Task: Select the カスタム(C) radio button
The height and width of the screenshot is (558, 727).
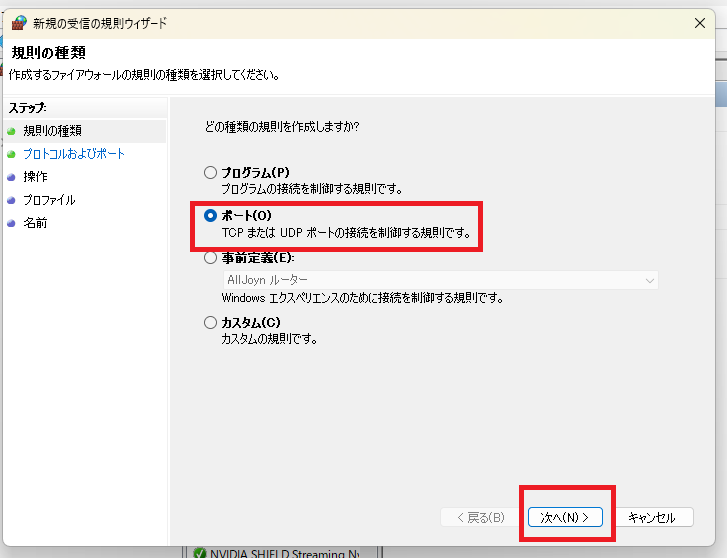Action: click(x=210, y=322)
